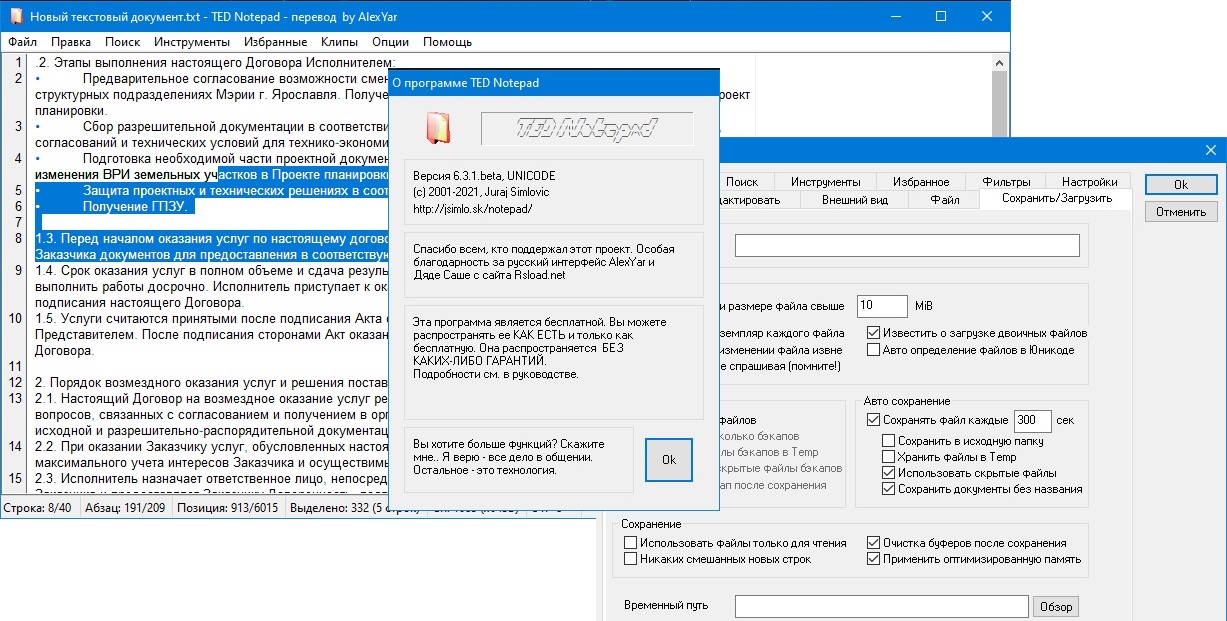The width and height of the screenshot is (1227, 621).
Task: Click line number 9 in editor gutter
Action: click(x=19, y=269)
